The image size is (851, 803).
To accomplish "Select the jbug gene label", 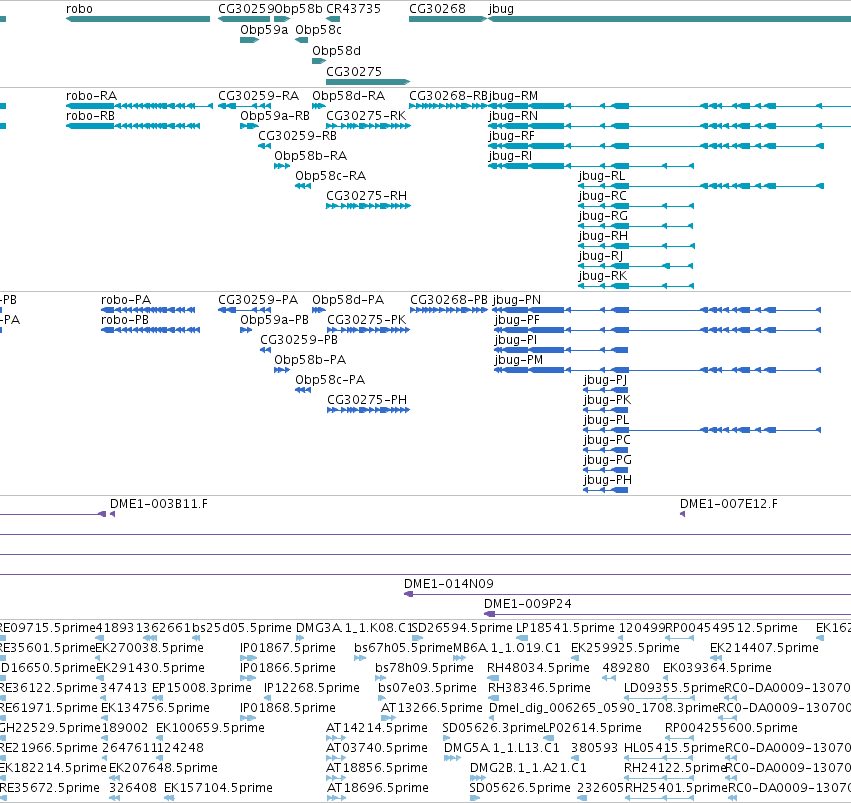I will click(501, 9).
